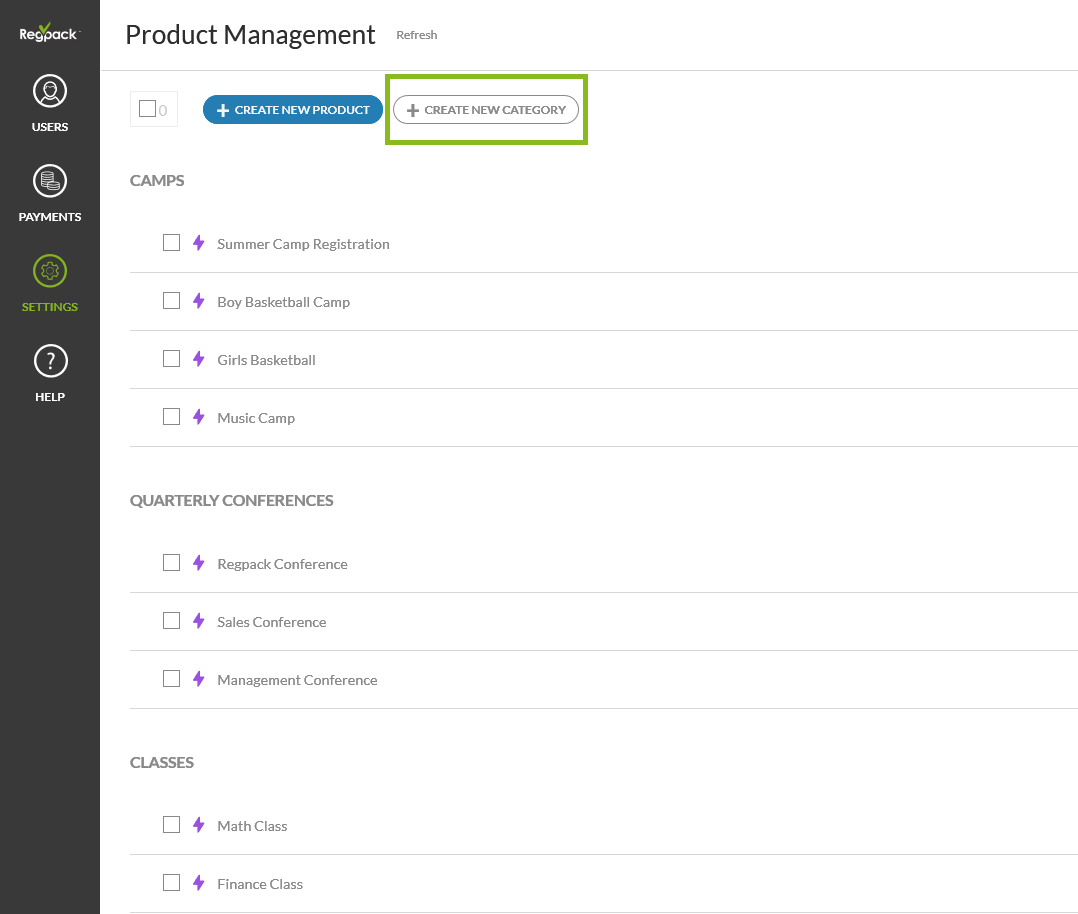1078x914 pixels.
Task: Open the Settings gear icon
Action: click(50, 271)
